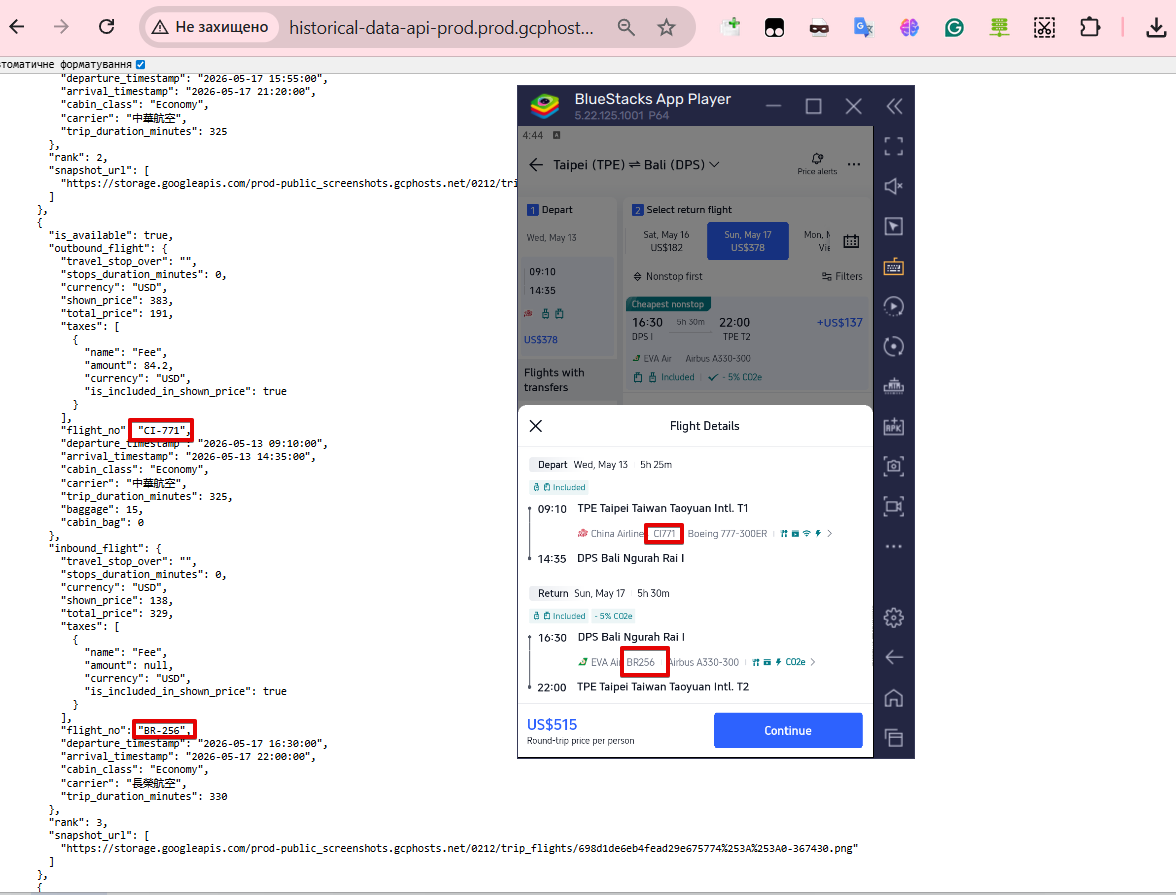Expand China Airlines CI771 amenities chevron
The height and width of the screenshot is (895, 1176).
[830, 533]
